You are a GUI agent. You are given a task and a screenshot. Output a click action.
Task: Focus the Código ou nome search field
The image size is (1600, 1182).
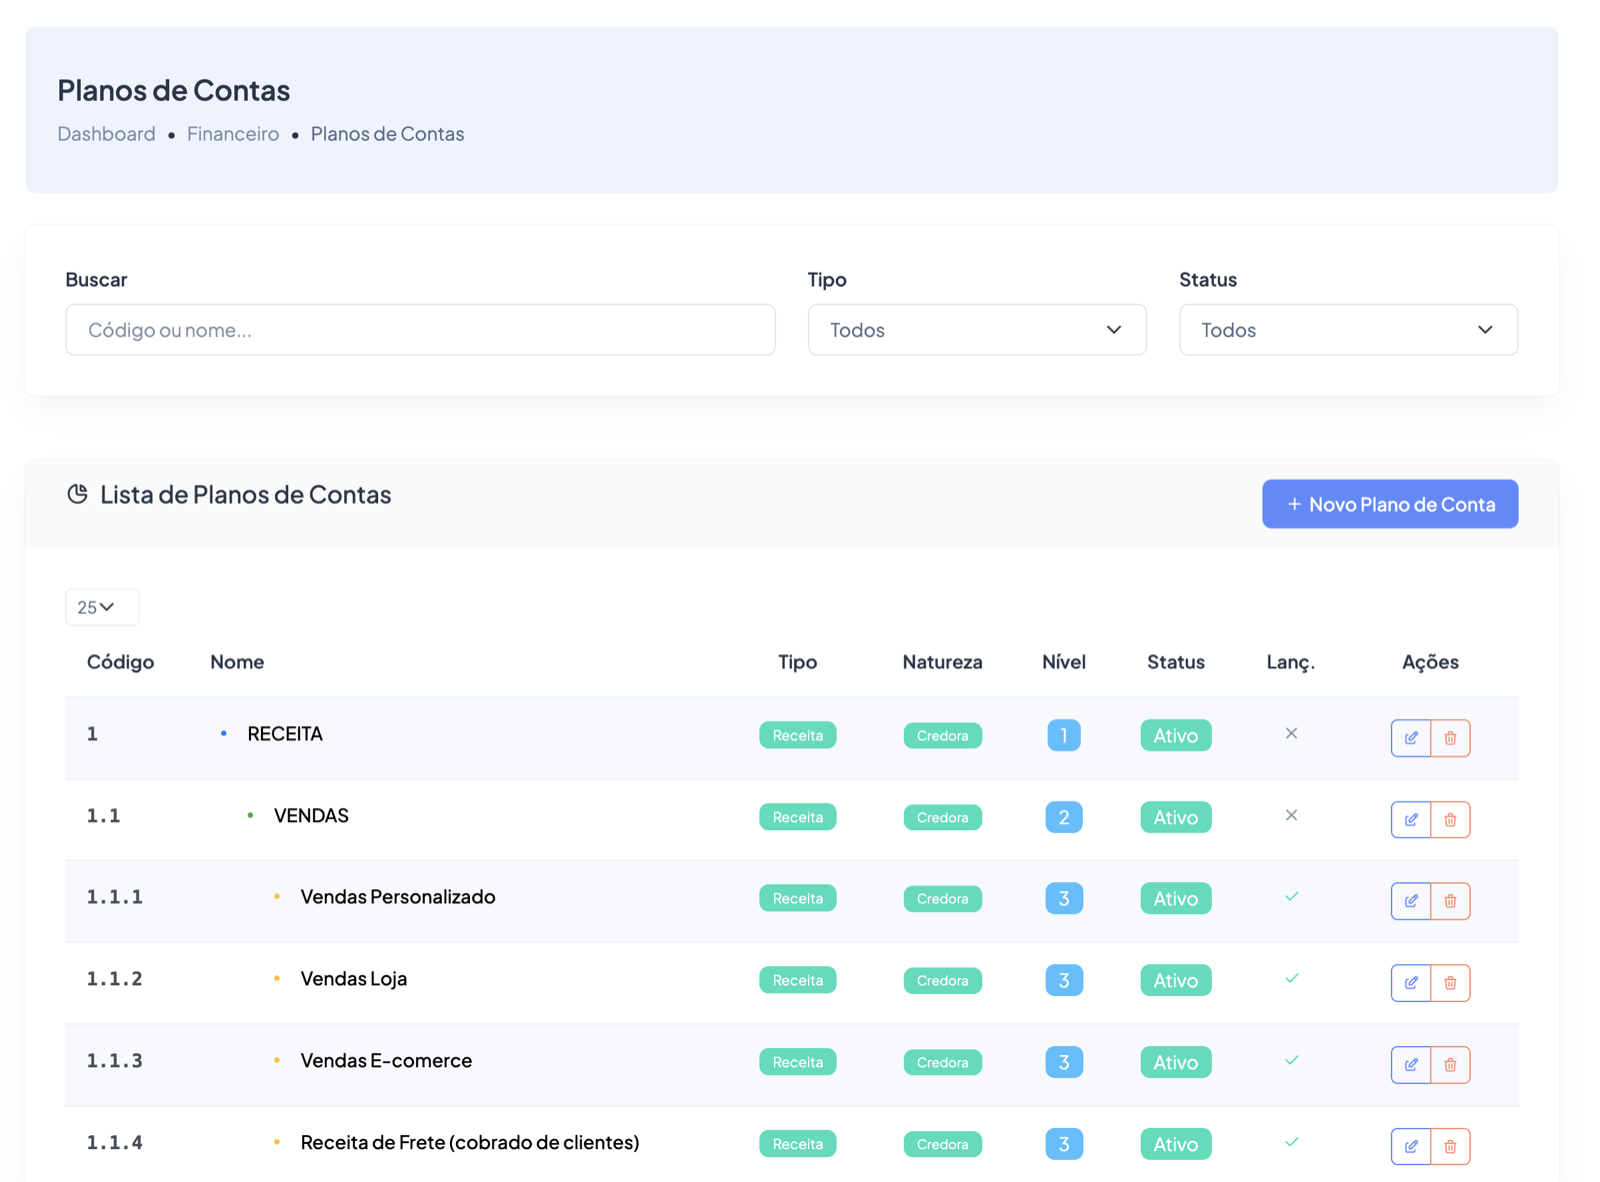pyautogui.click(x=420, y=330)
